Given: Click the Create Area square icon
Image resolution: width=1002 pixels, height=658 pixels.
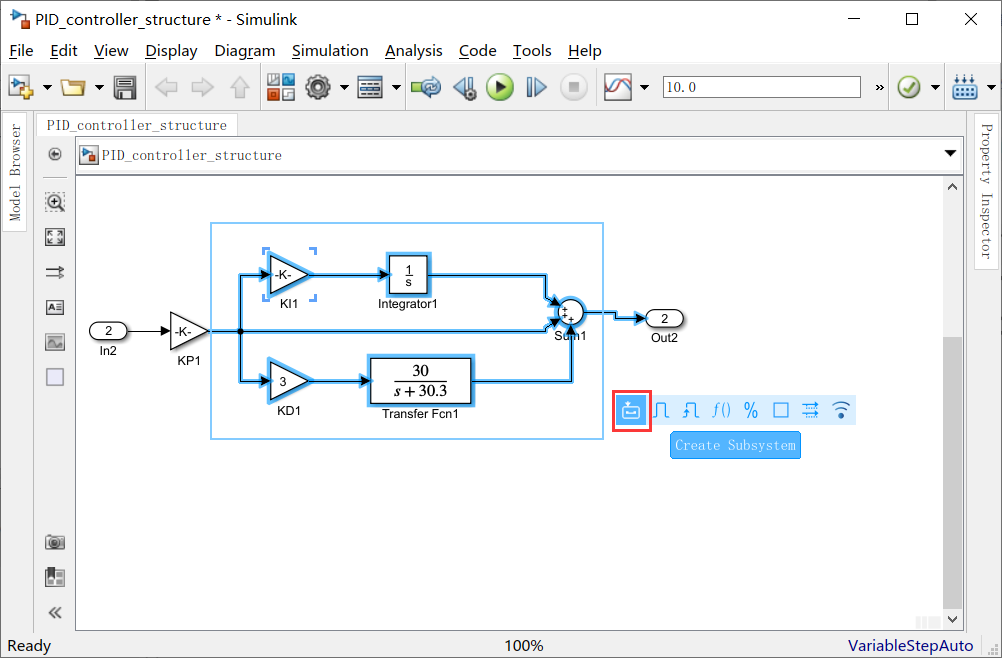Looking at the screenshot, I should tap(780, 410).
